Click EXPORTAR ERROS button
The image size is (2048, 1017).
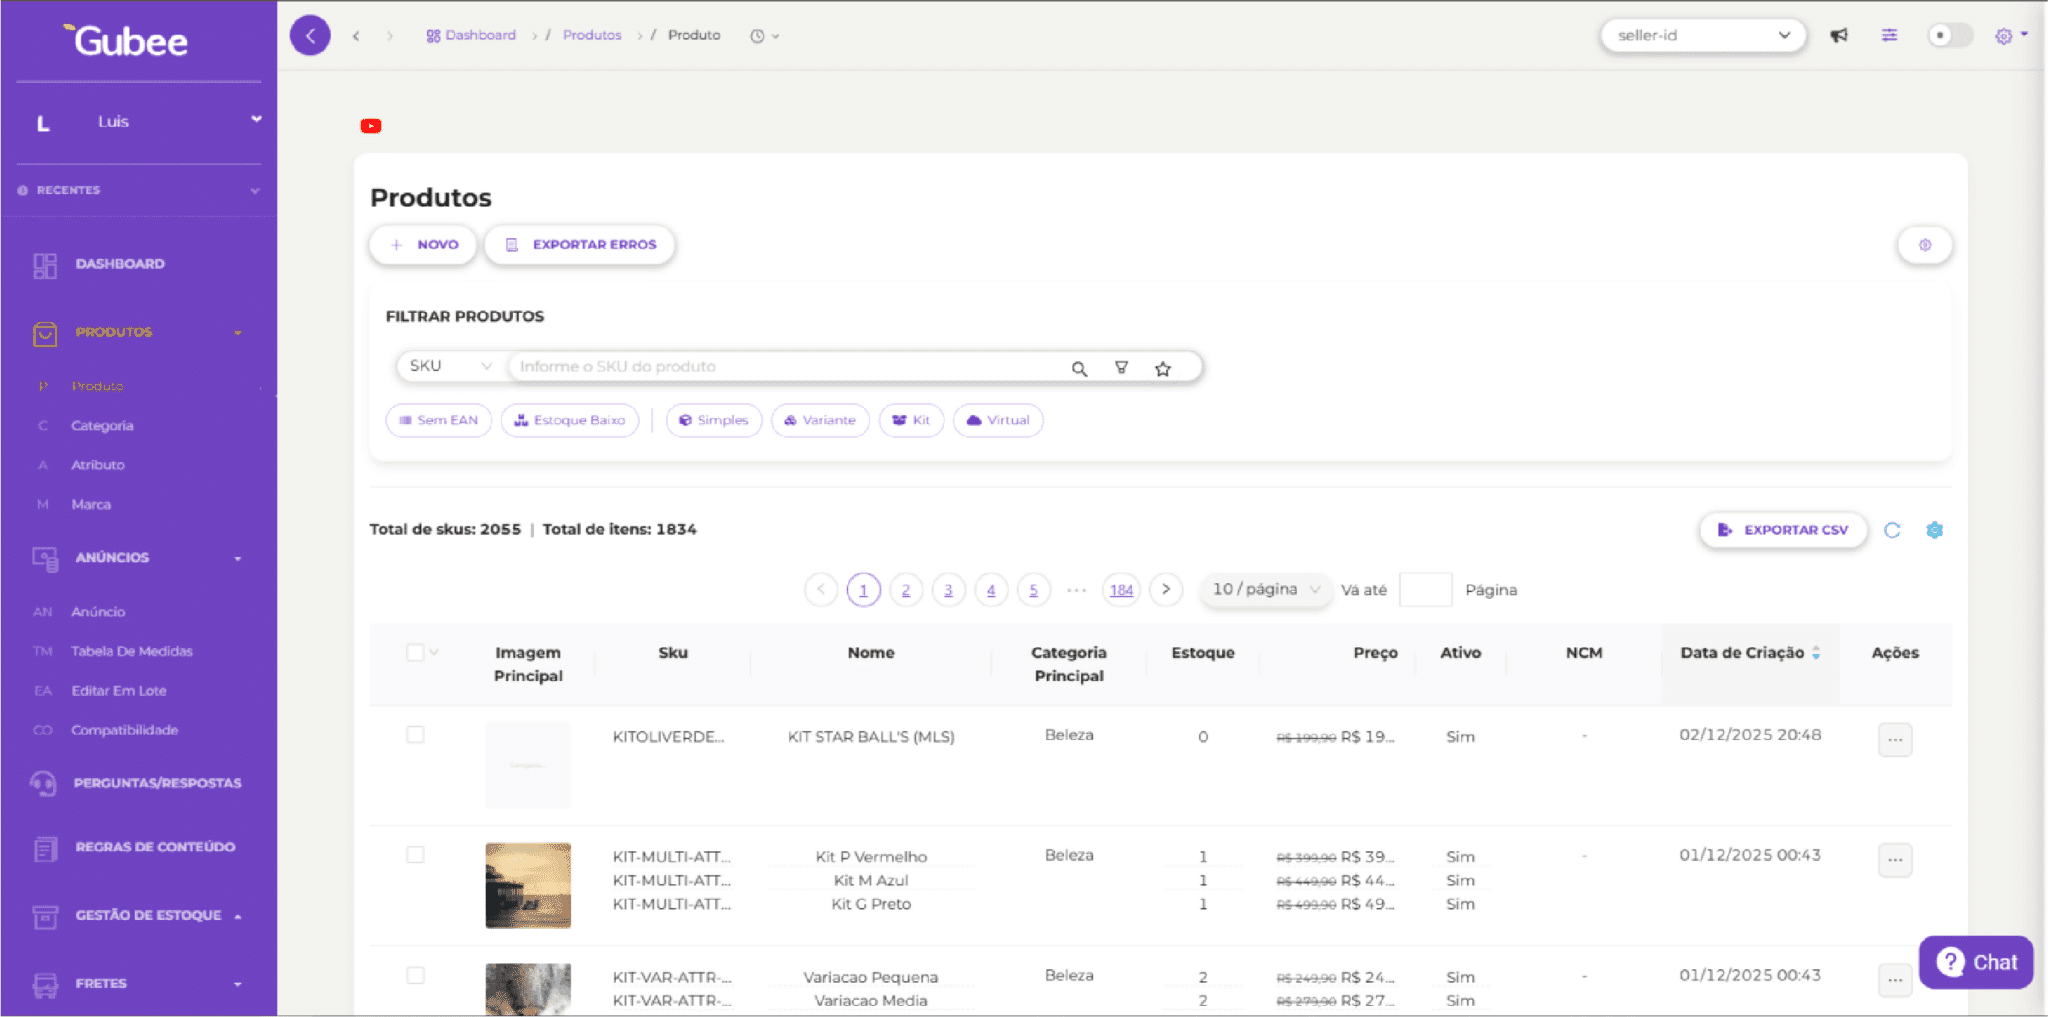click(580, 245)
